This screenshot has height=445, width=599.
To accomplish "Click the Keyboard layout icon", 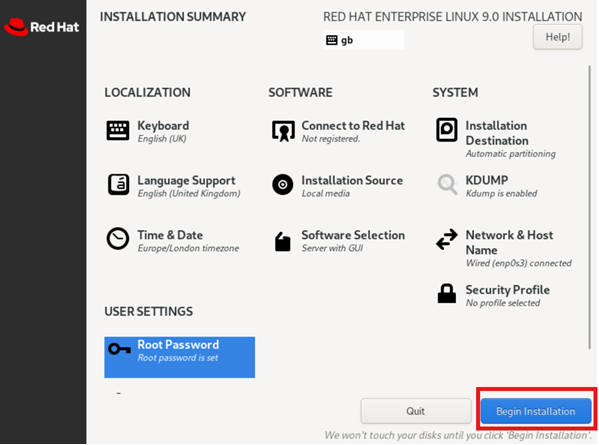I will pyautogui.click(x=118, y=131).
